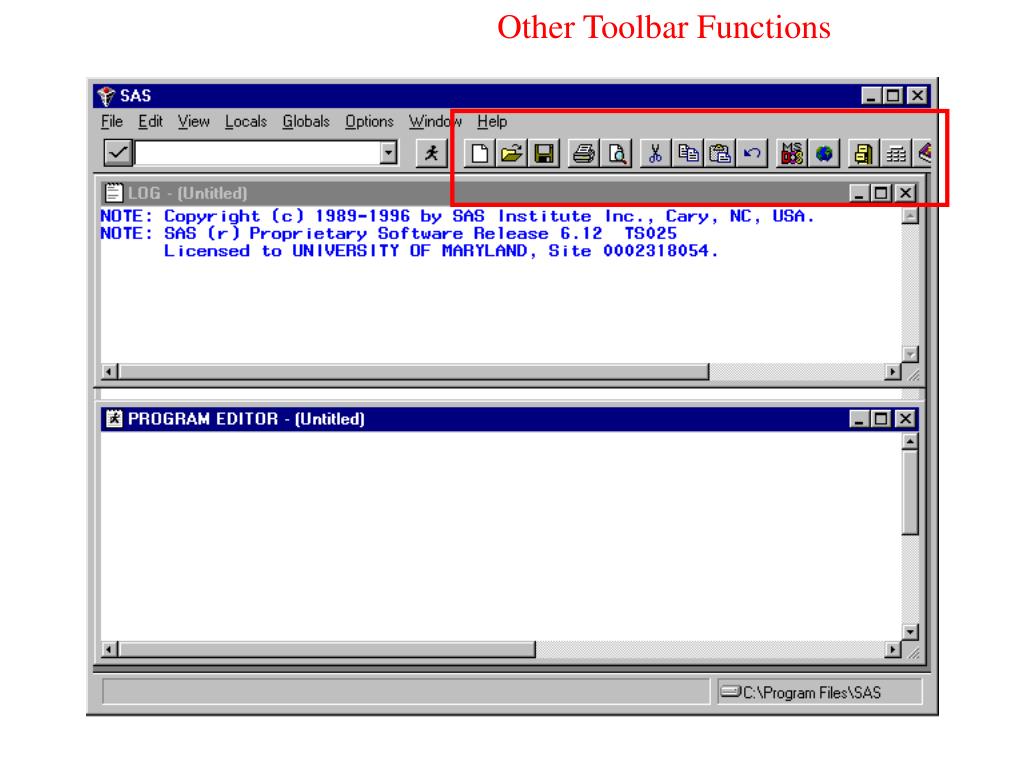Click into the command bar input field
This screenshot has height=768, width=1024.
tap(257, 153)
